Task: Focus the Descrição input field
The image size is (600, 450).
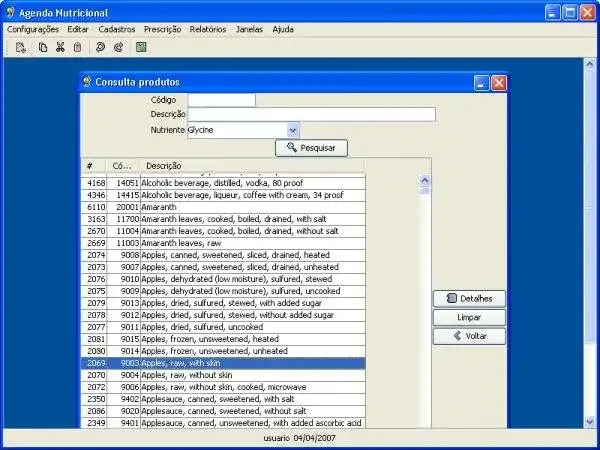Action: (311, 114)
